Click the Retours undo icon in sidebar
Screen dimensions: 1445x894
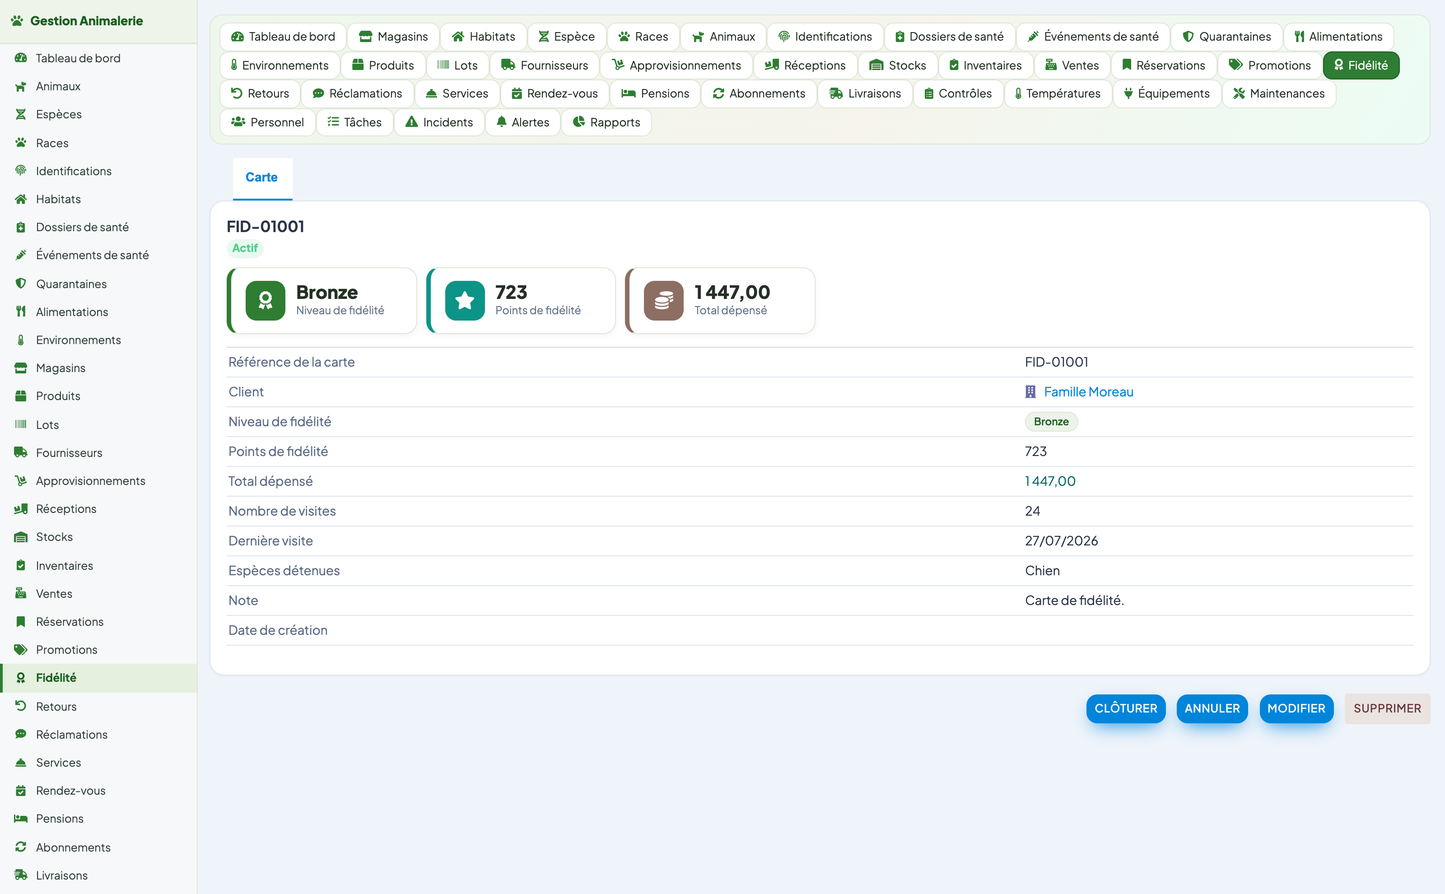(21, 706)
